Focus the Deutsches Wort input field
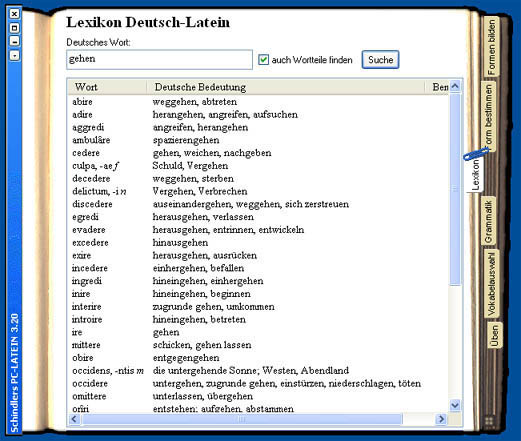The height and width of the screenshot is (441, 521). [159, 60]
